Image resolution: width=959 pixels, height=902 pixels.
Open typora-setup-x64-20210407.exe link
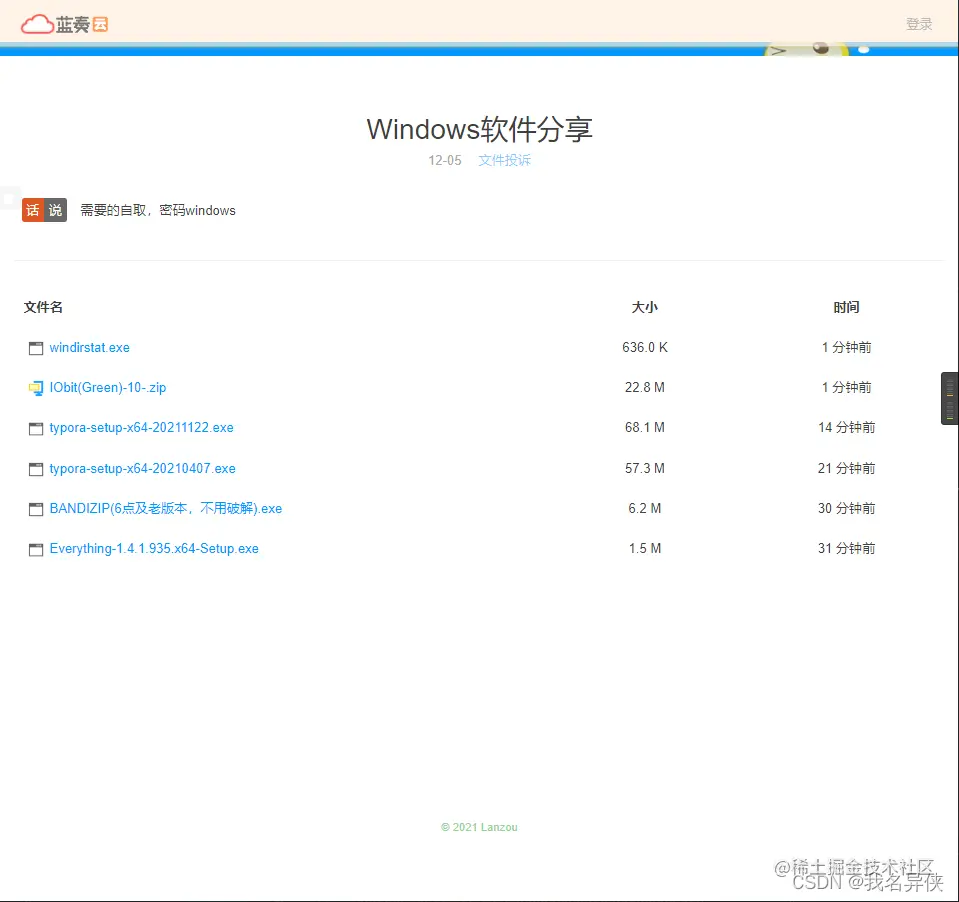pos(143,468)
